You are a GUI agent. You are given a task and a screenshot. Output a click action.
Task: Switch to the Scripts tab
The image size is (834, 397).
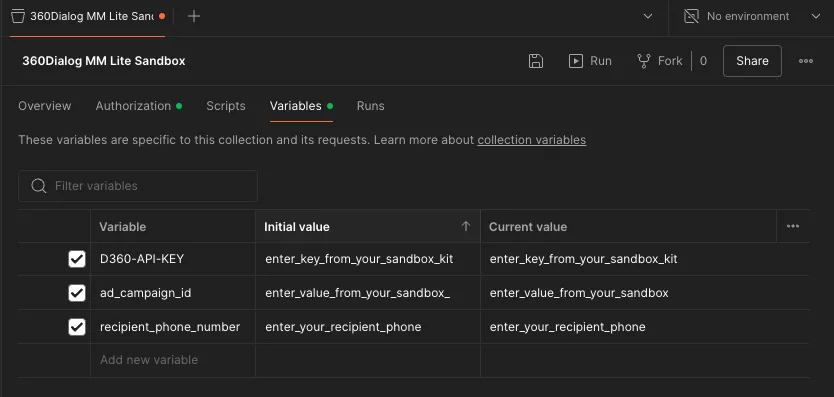(x=226, y=106)
